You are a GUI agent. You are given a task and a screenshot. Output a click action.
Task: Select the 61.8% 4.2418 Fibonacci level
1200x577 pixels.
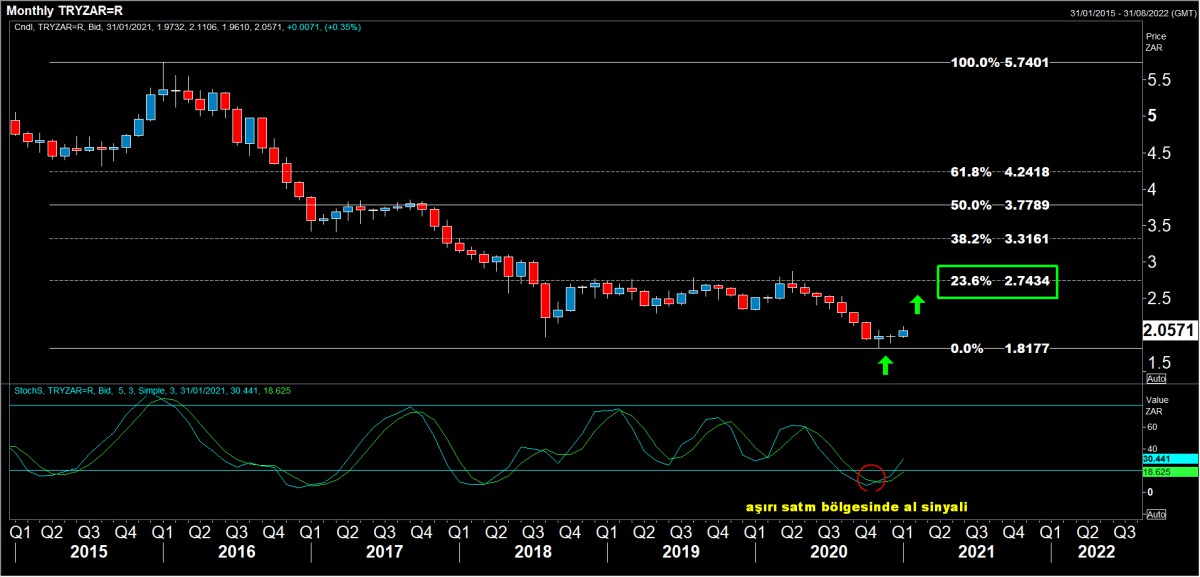pyautogui.click(x=999, y=172)
